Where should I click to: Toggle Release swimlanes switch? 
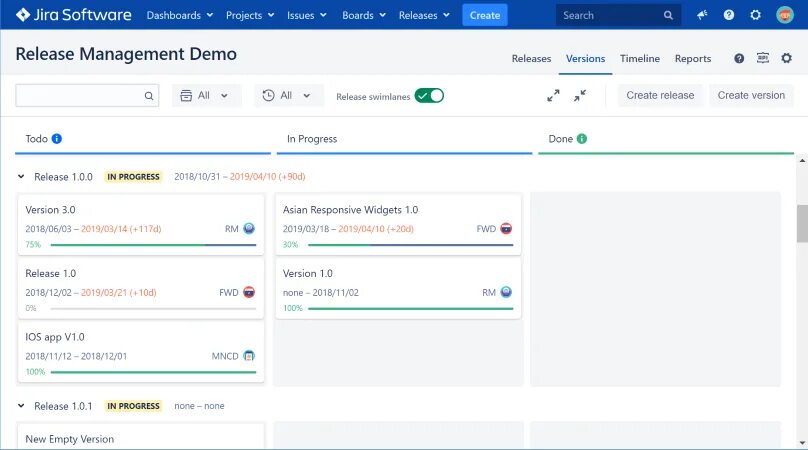pyautogui.click(x=429, y=96)
